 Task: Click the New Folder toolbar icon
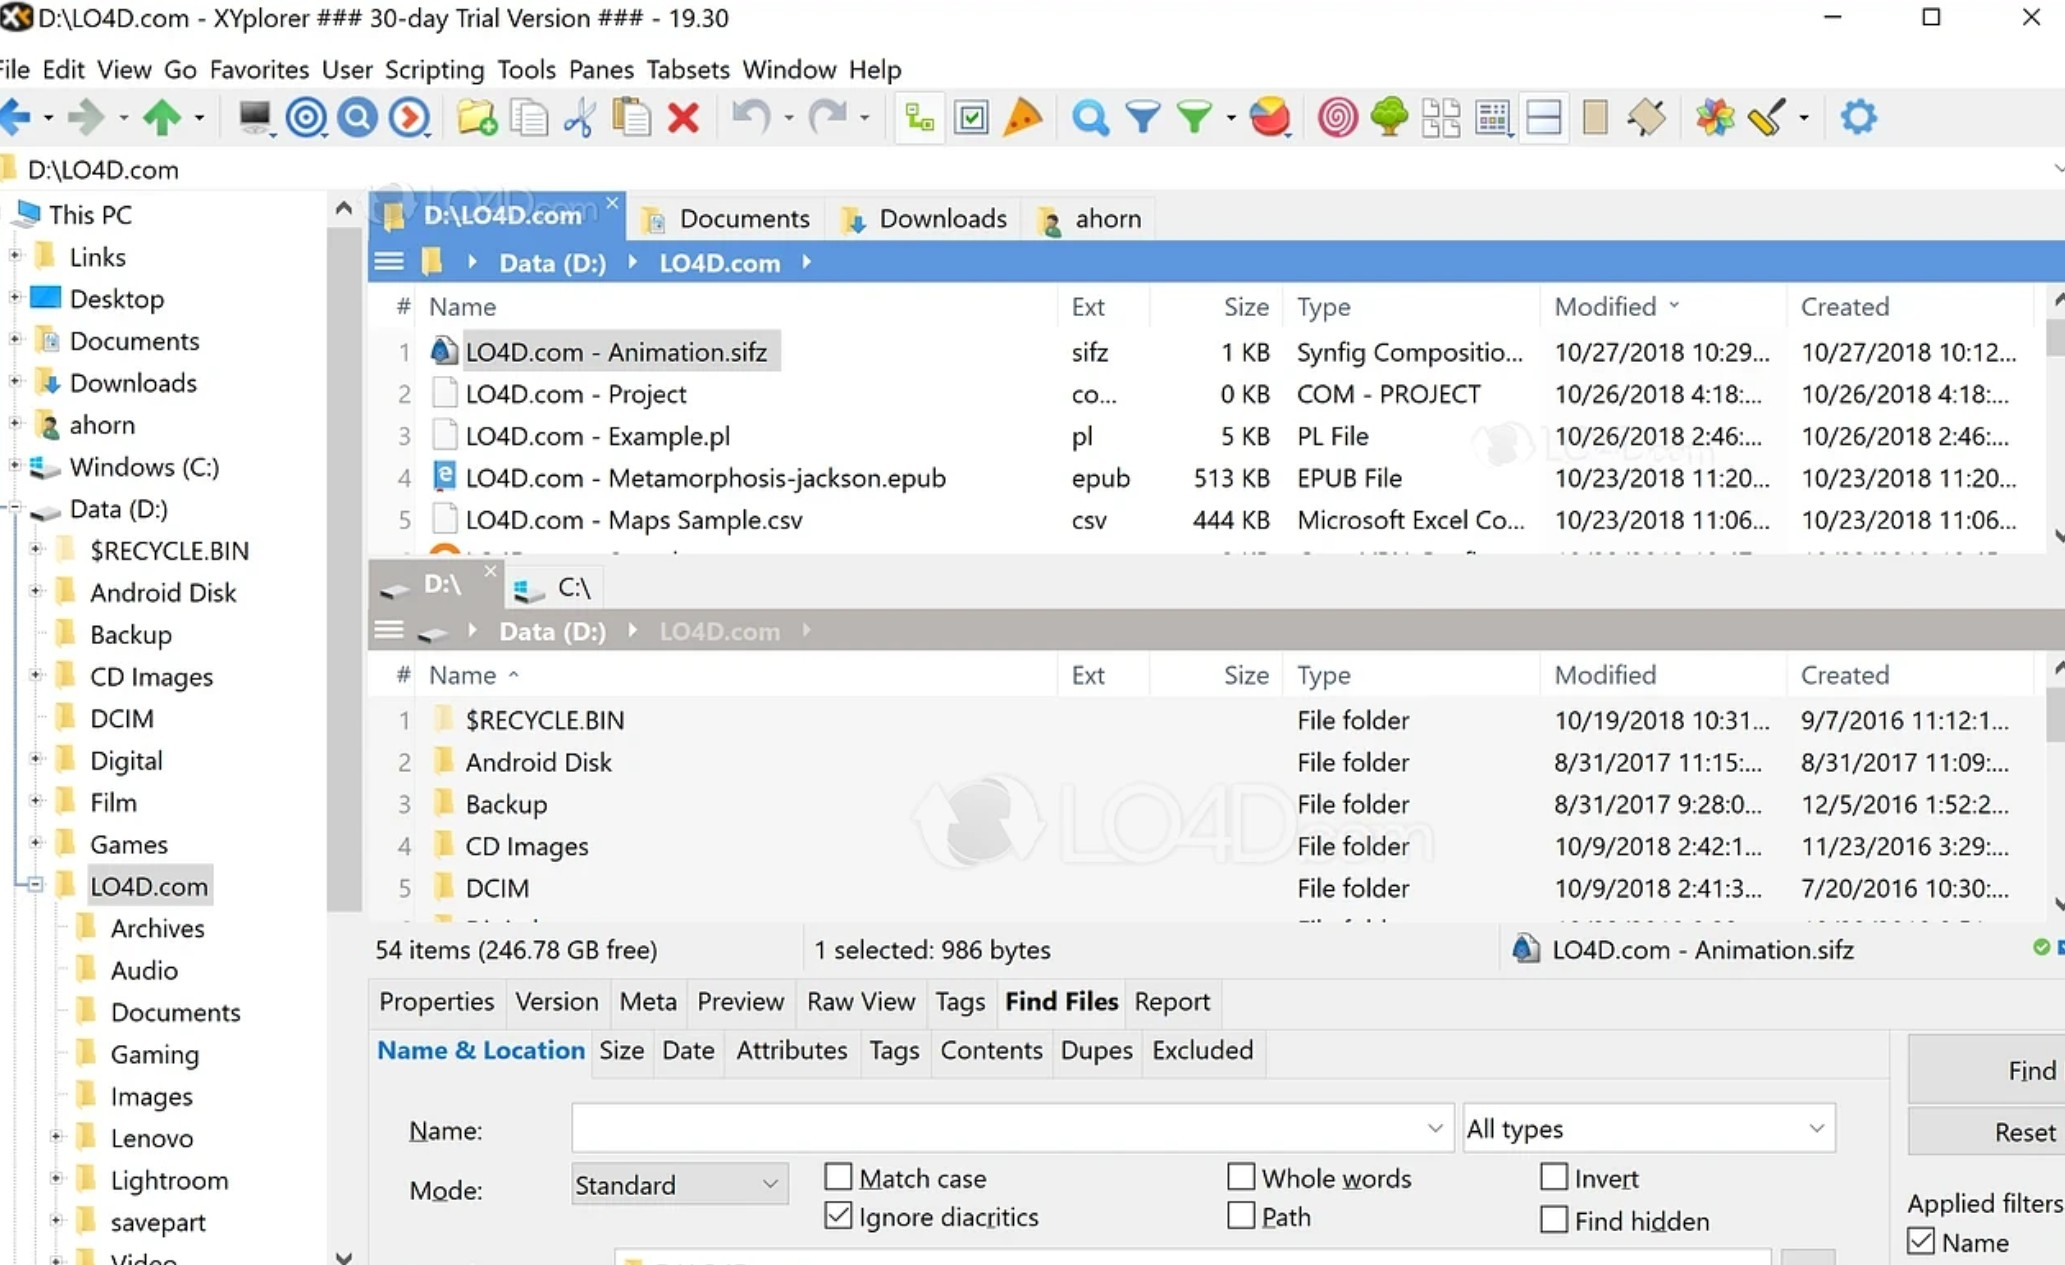tap(477, 117)
